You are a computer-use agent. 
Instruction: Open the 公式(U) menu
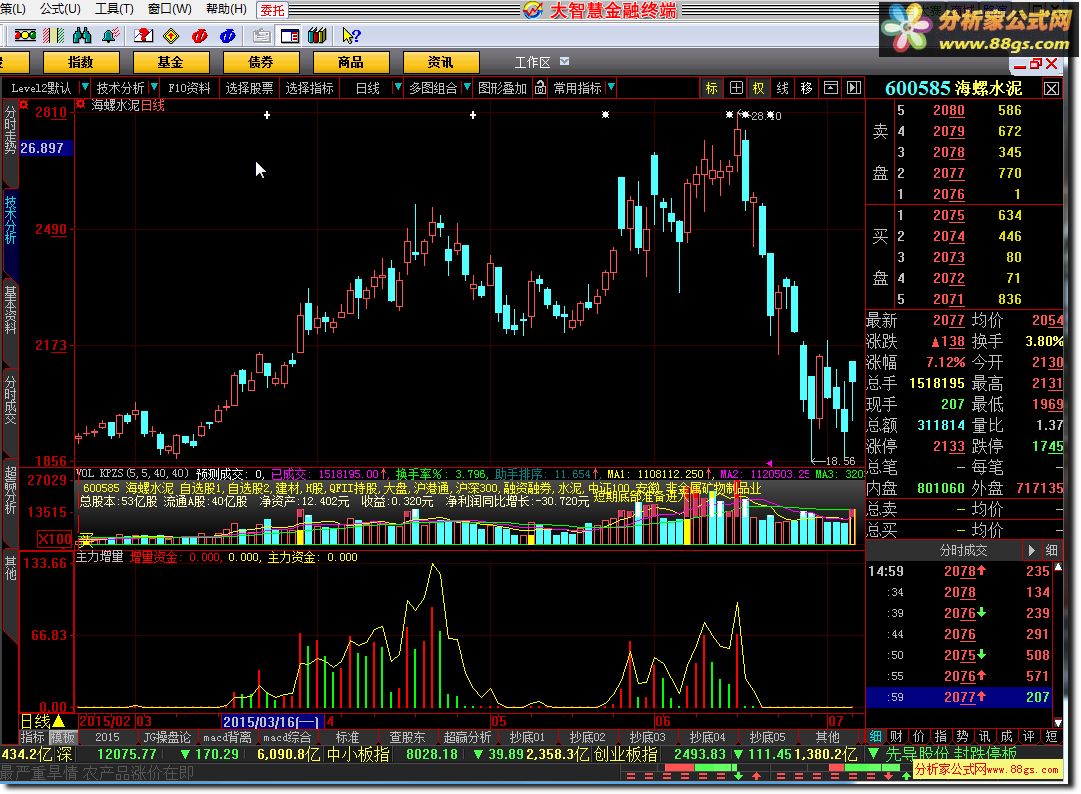(60, 9)
